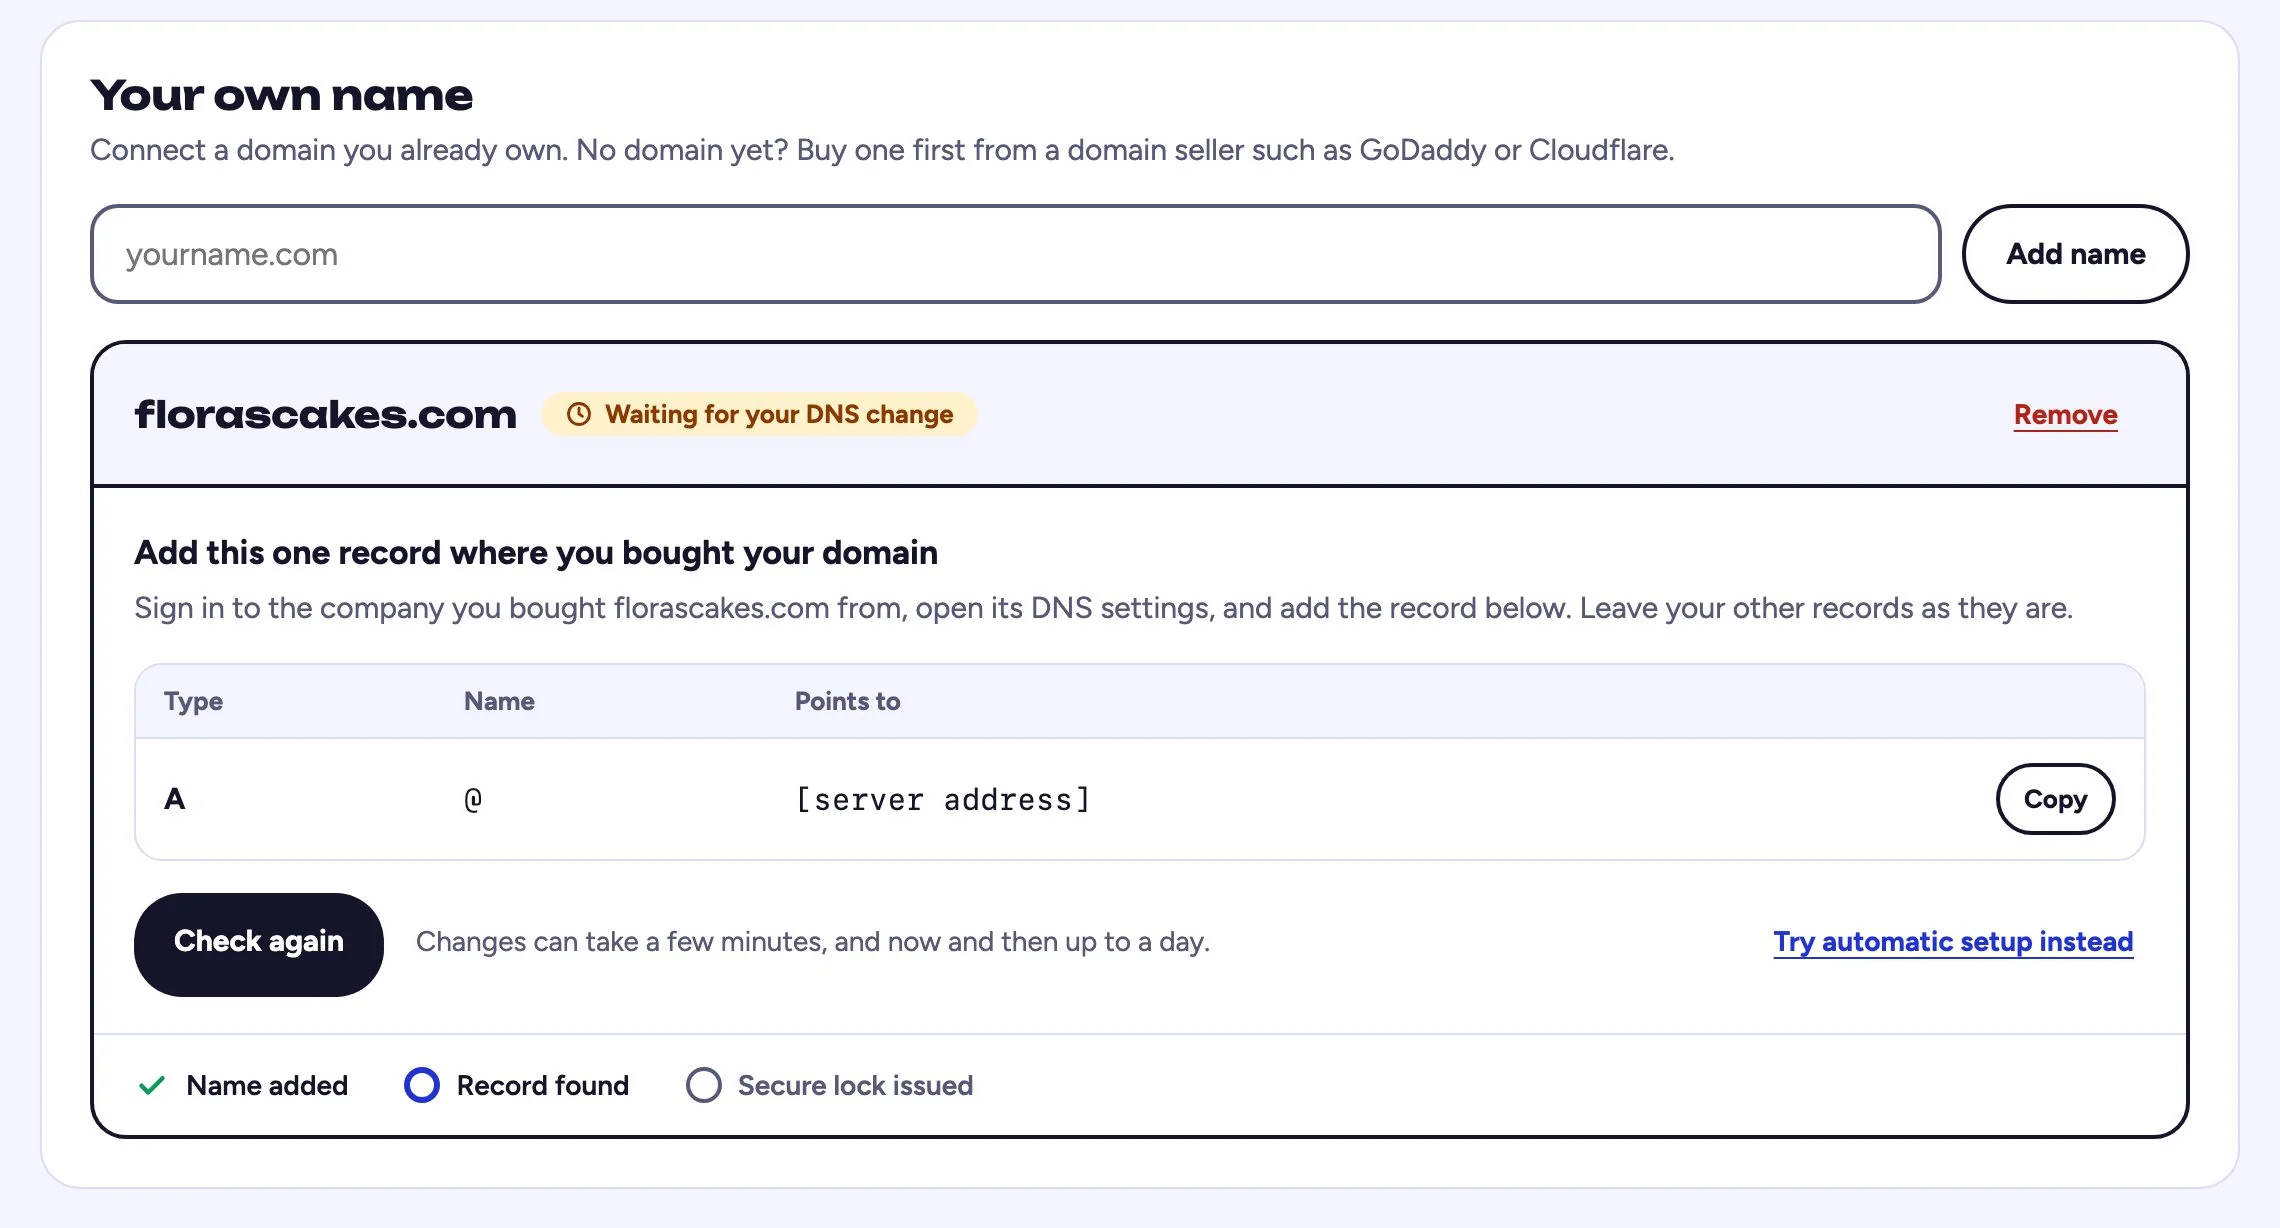This screenshot has width=2280, height=1228.
Task: Click the Your own name heading
Action: (281, 96)
